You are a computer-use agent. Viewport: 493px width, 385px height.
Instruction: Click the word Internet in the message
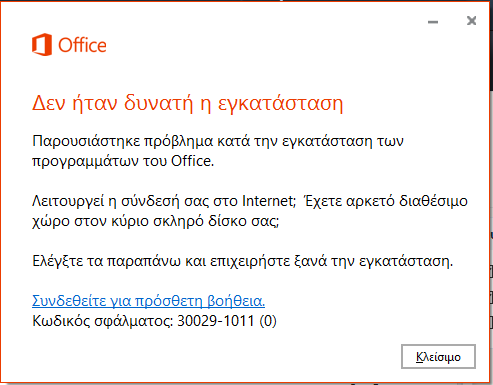269,201
